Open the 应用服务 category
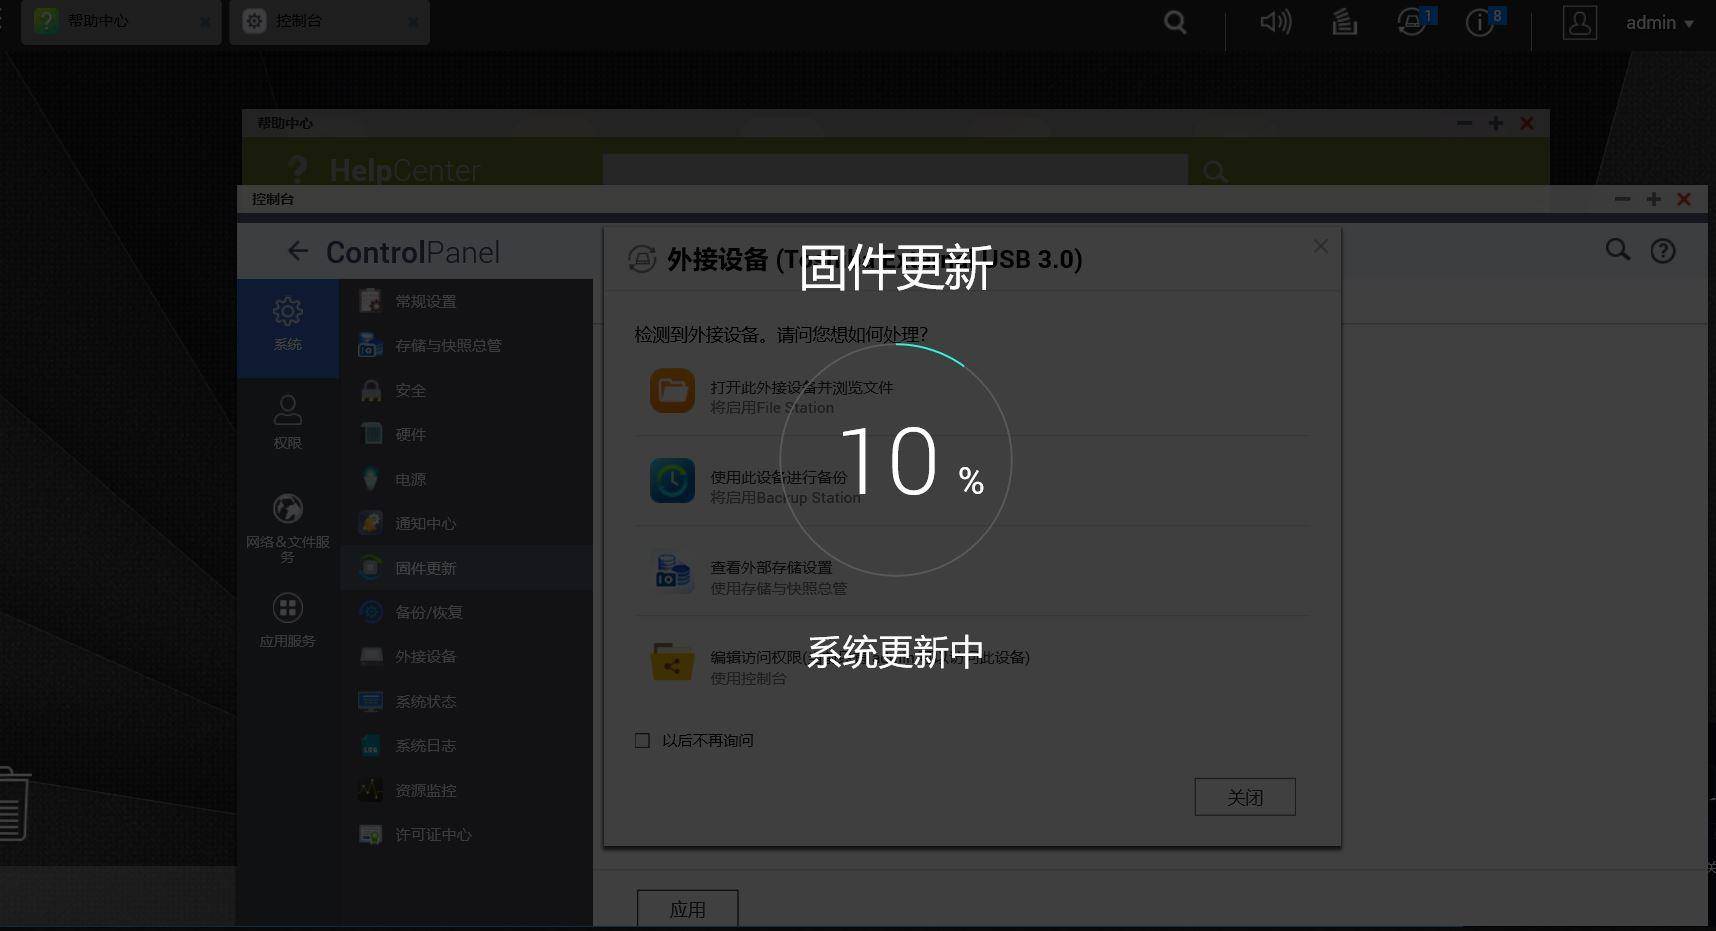 pyautogui.click(x=288, y=618)
